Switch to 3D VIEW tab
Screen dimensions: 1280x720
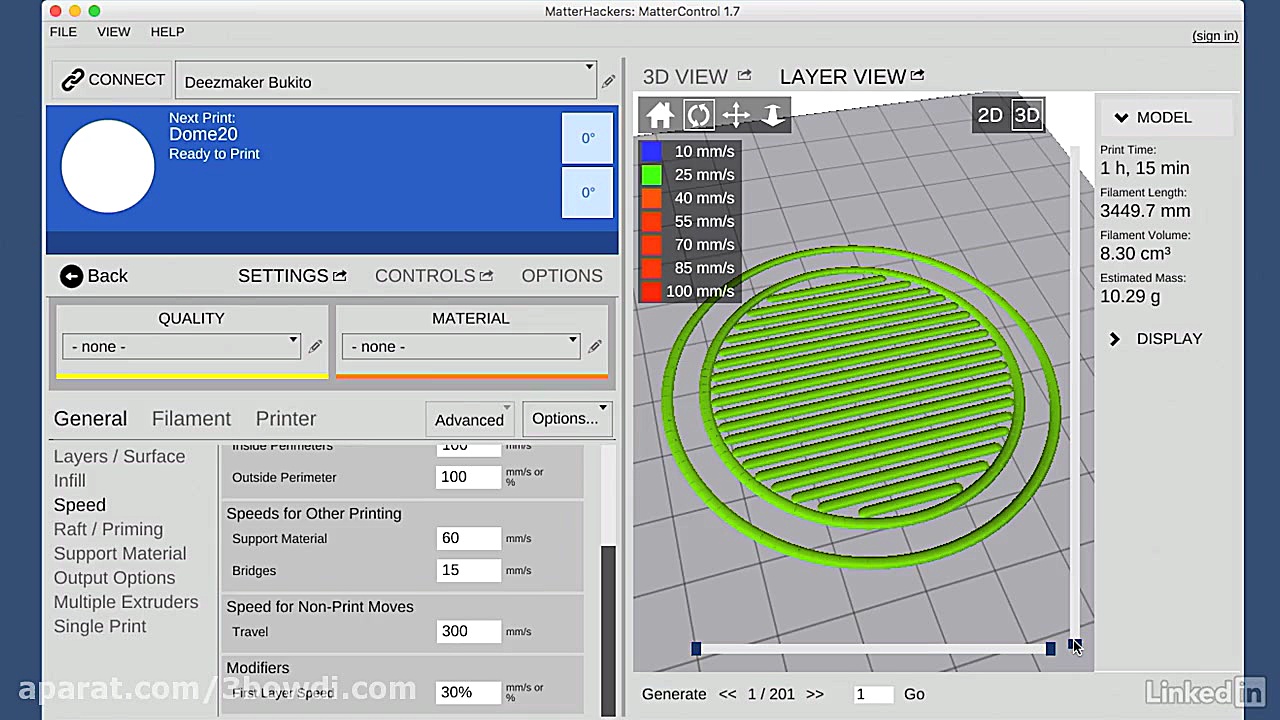point(685,77)
